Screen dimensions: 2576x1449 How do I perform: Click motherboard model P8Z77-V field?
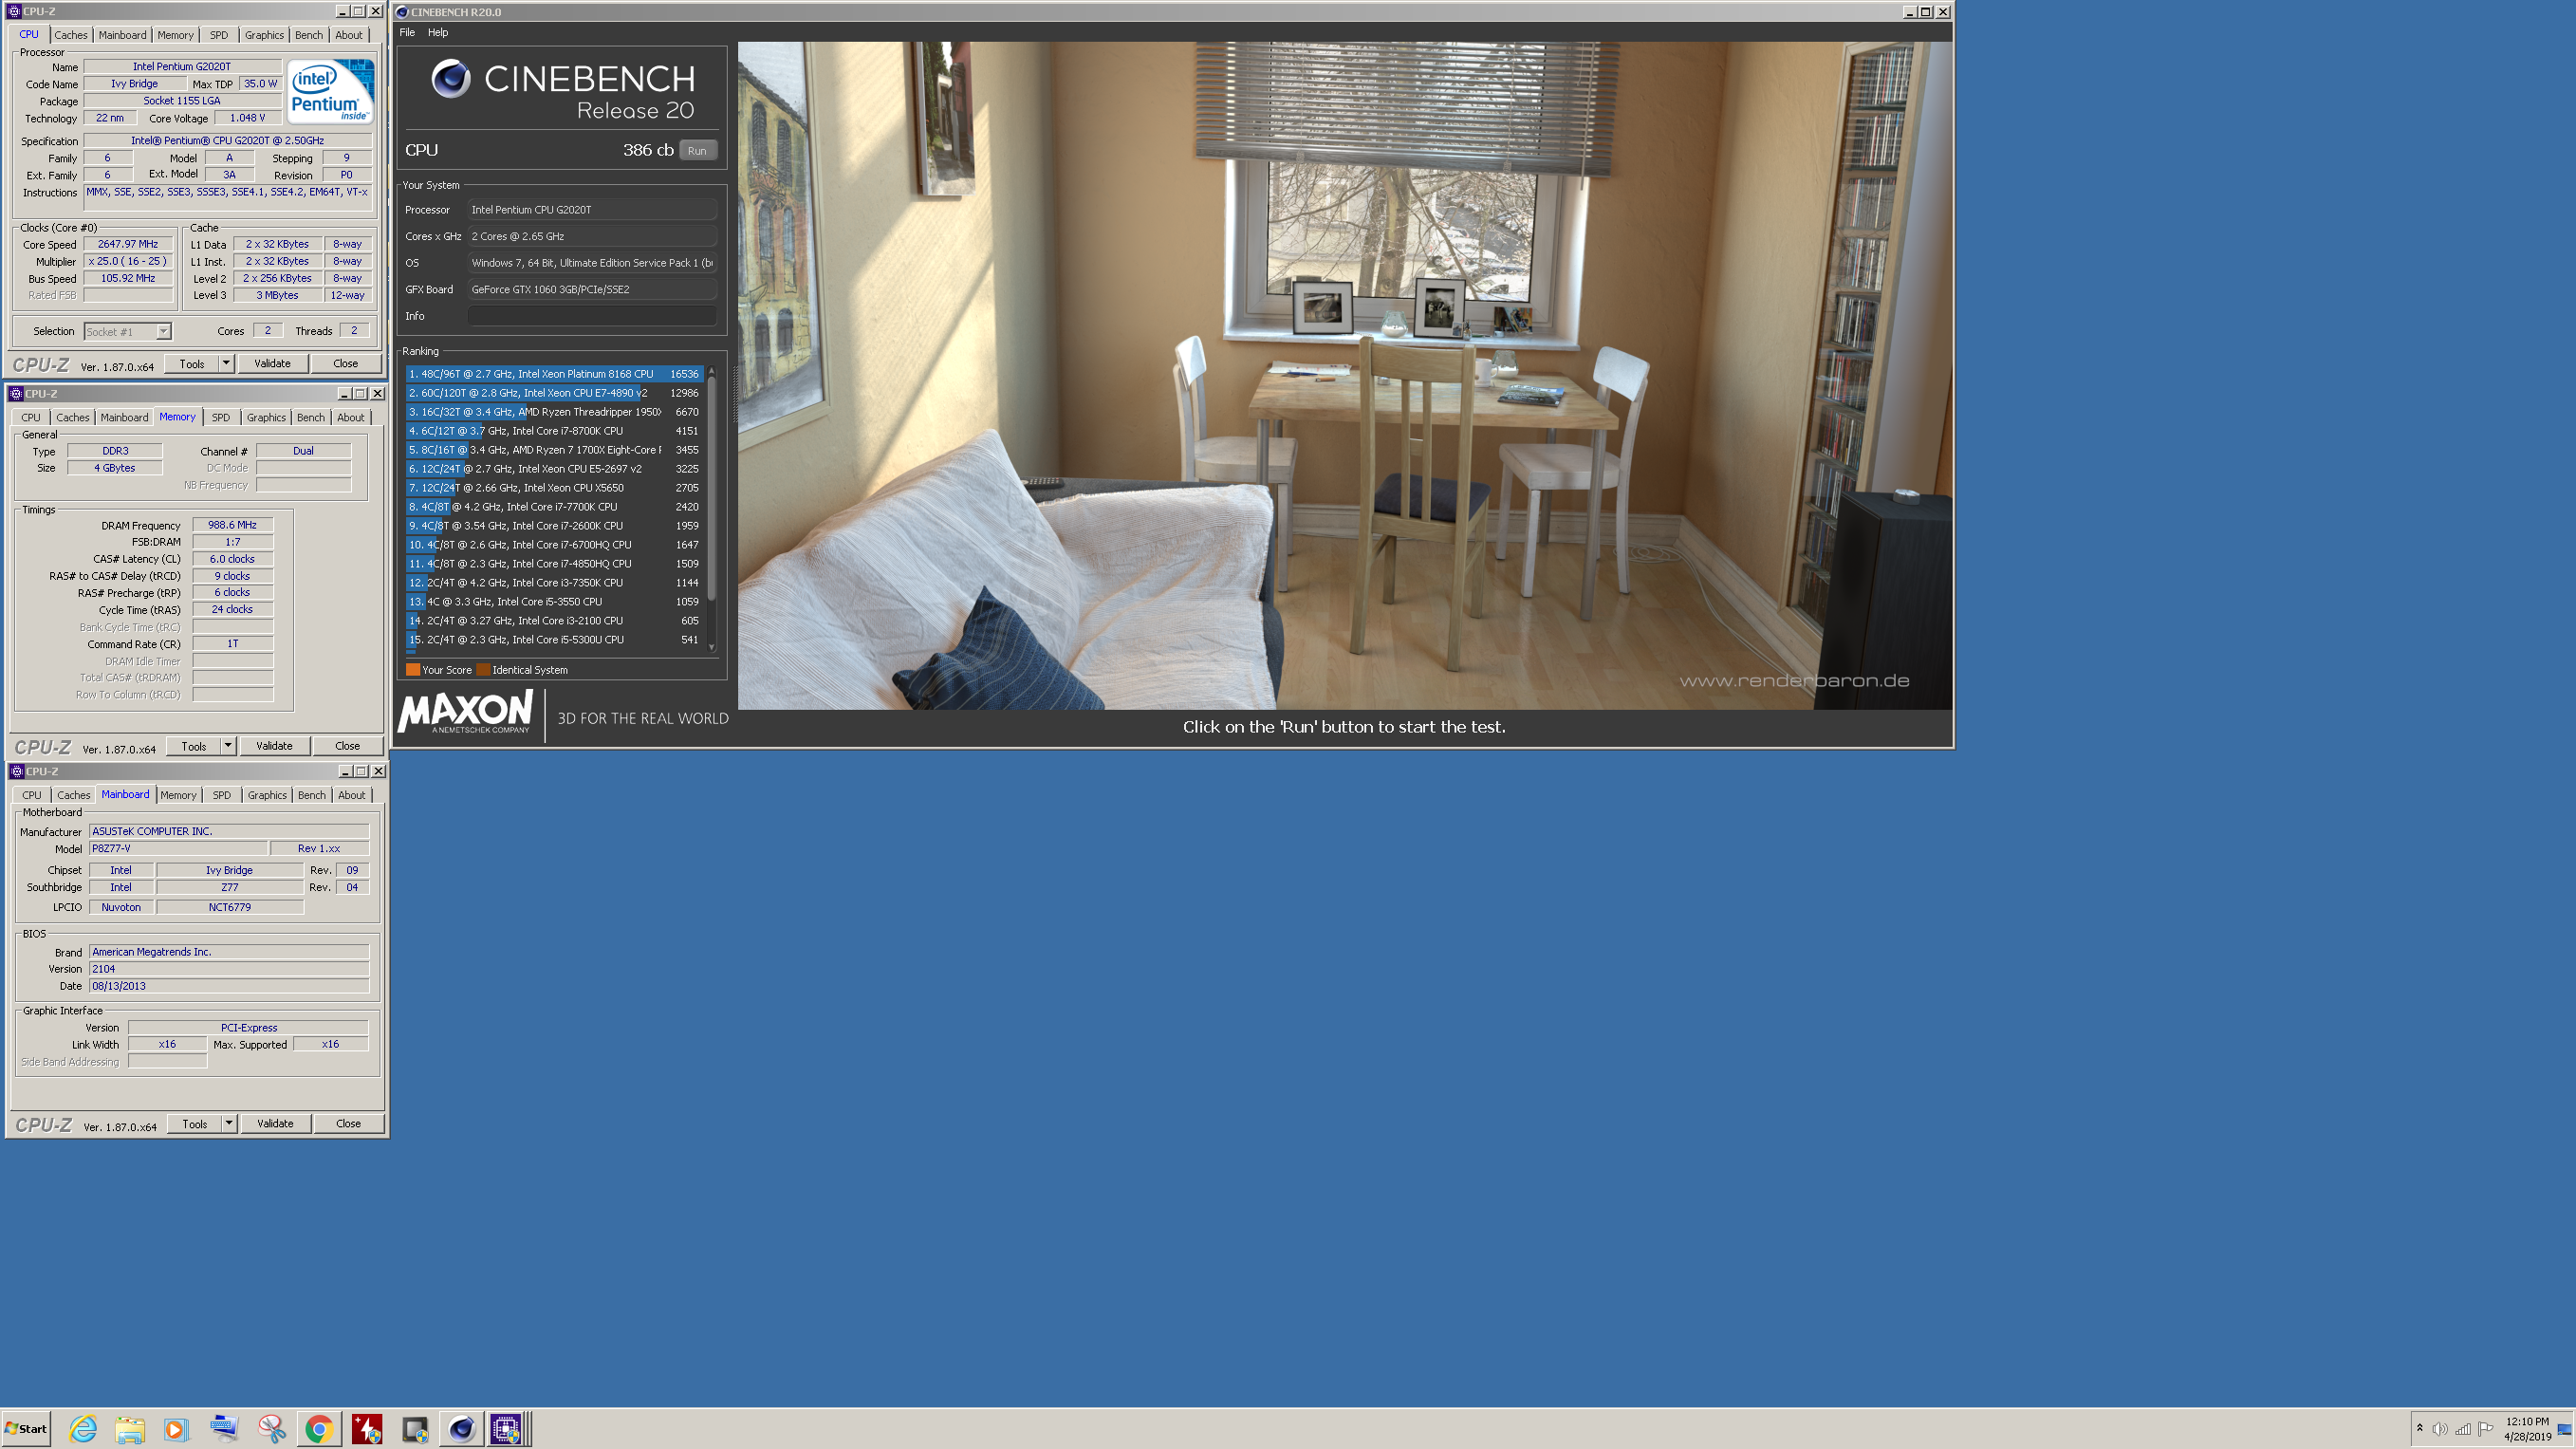(179, 848)
